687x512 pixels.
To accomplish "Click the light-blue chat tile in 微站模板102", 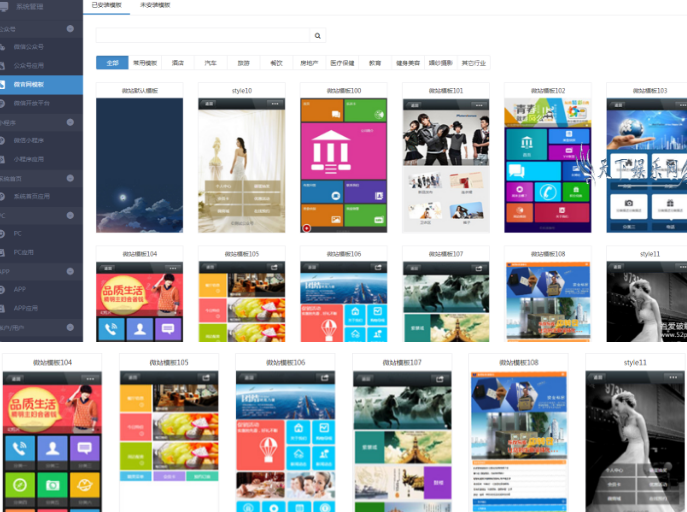I will point(533,171).
